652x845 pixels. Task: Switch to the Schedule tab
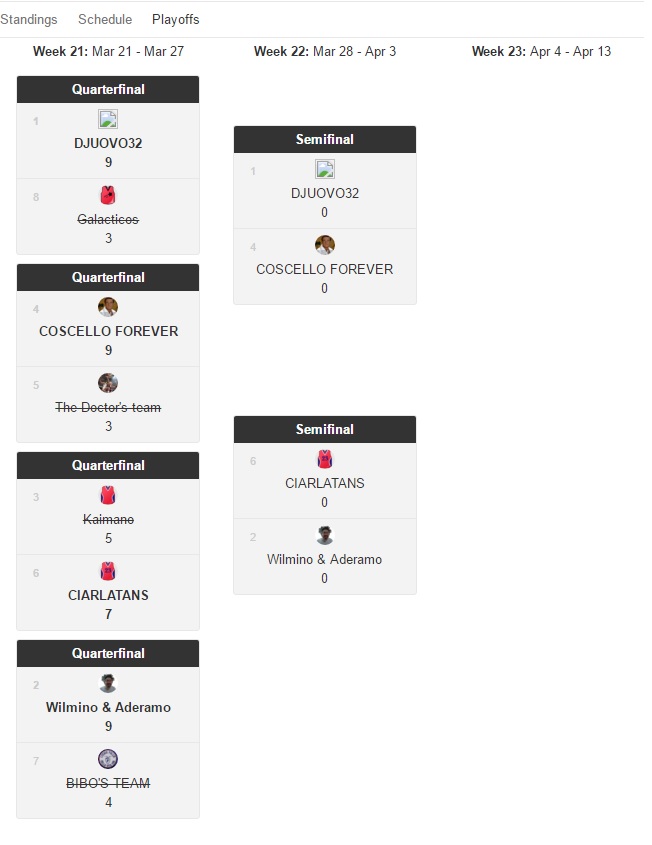pyautogui.click(x=105, y=19)
